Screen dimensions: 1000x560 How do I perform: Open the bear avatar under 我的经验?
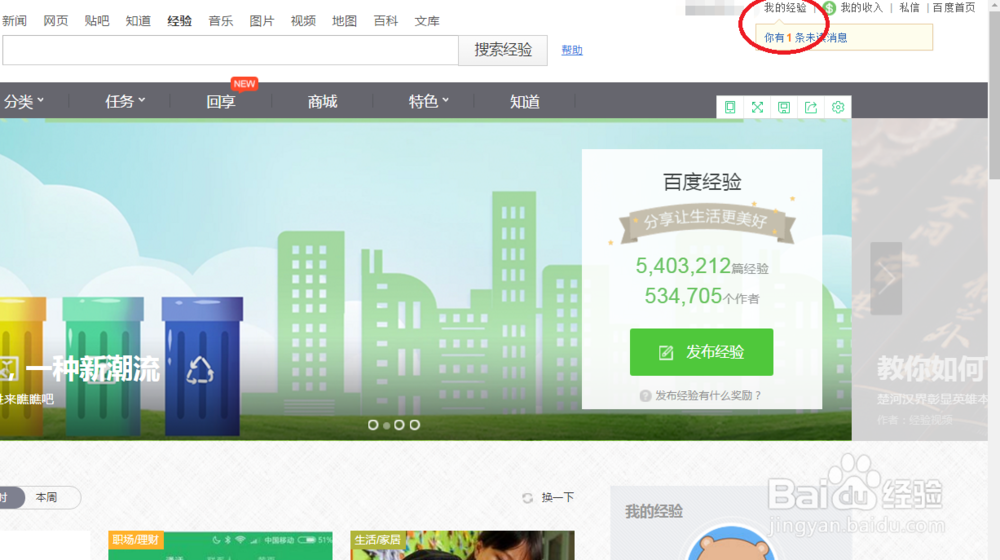tap(731, 543)
